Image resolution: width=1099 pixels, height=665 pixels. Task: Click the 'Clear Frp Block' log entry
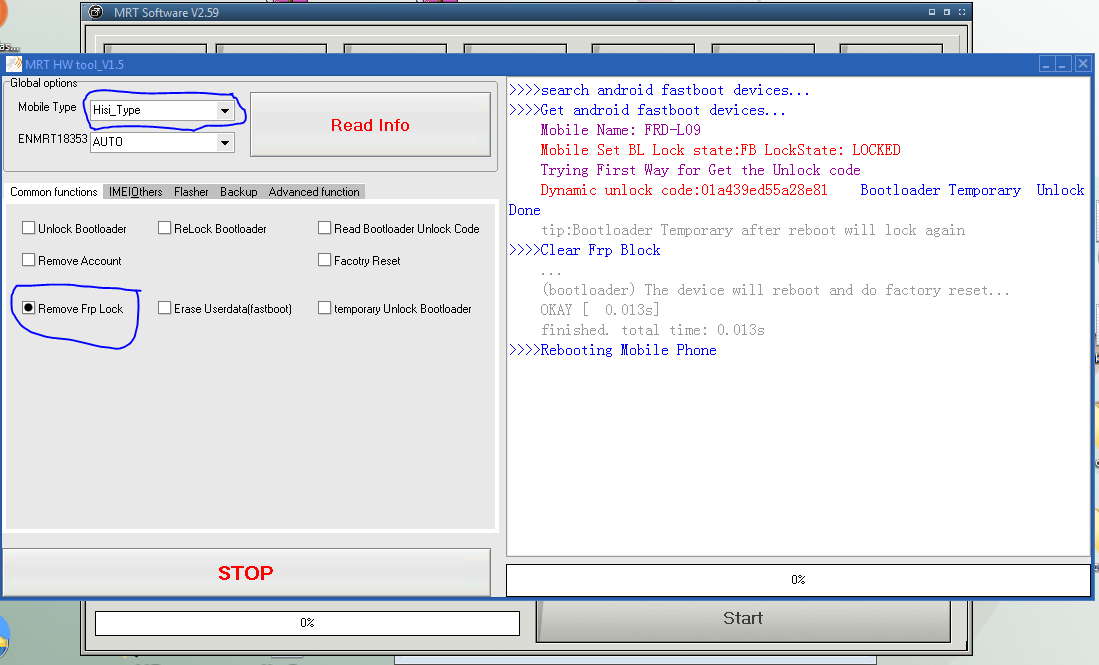pos(585,250)
